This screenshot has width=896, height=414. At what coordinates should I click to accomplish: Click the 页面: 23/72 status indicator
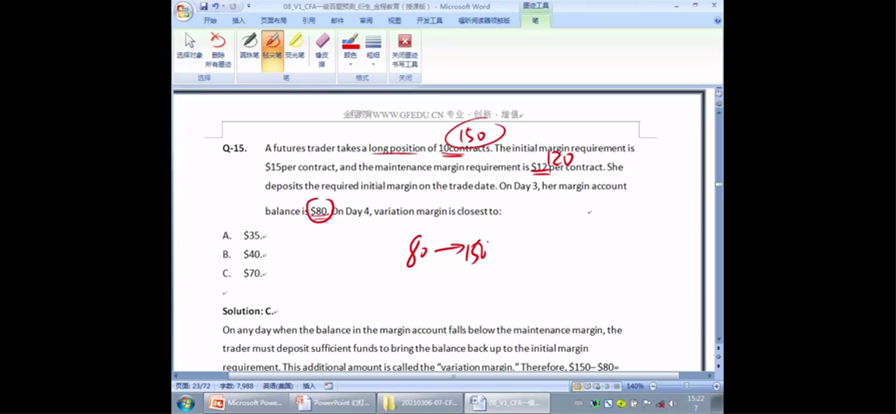coord(193,386)
